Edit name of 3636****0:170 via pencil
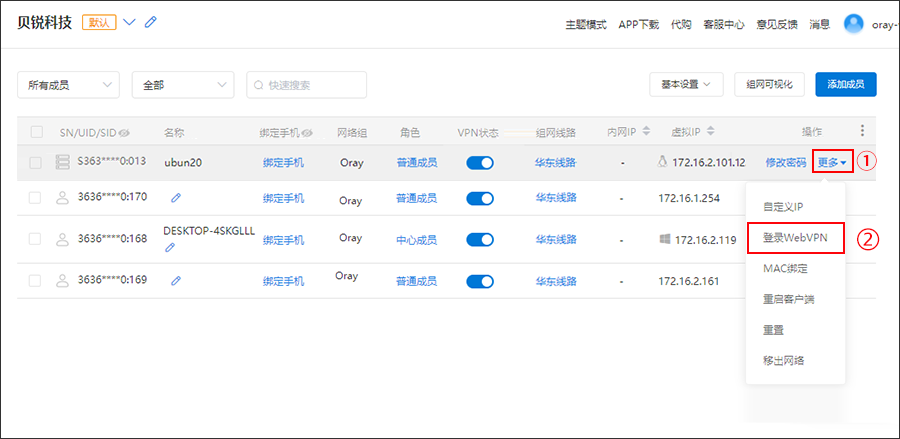 (176, 198)
